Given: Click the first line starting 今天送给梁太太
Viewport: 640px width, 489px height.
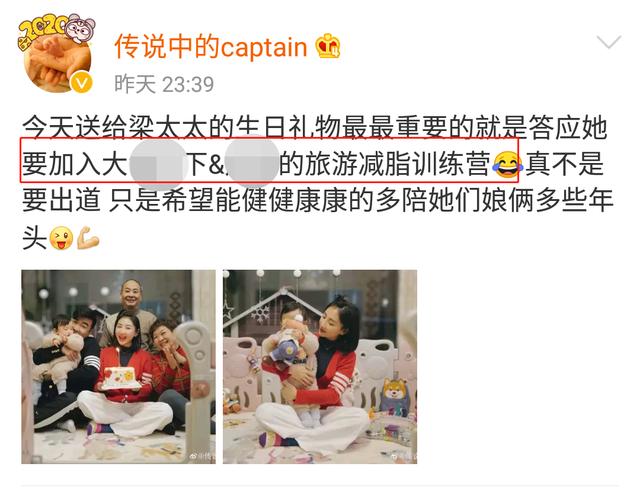Looking at the screenshot, I should click(315, 128).
